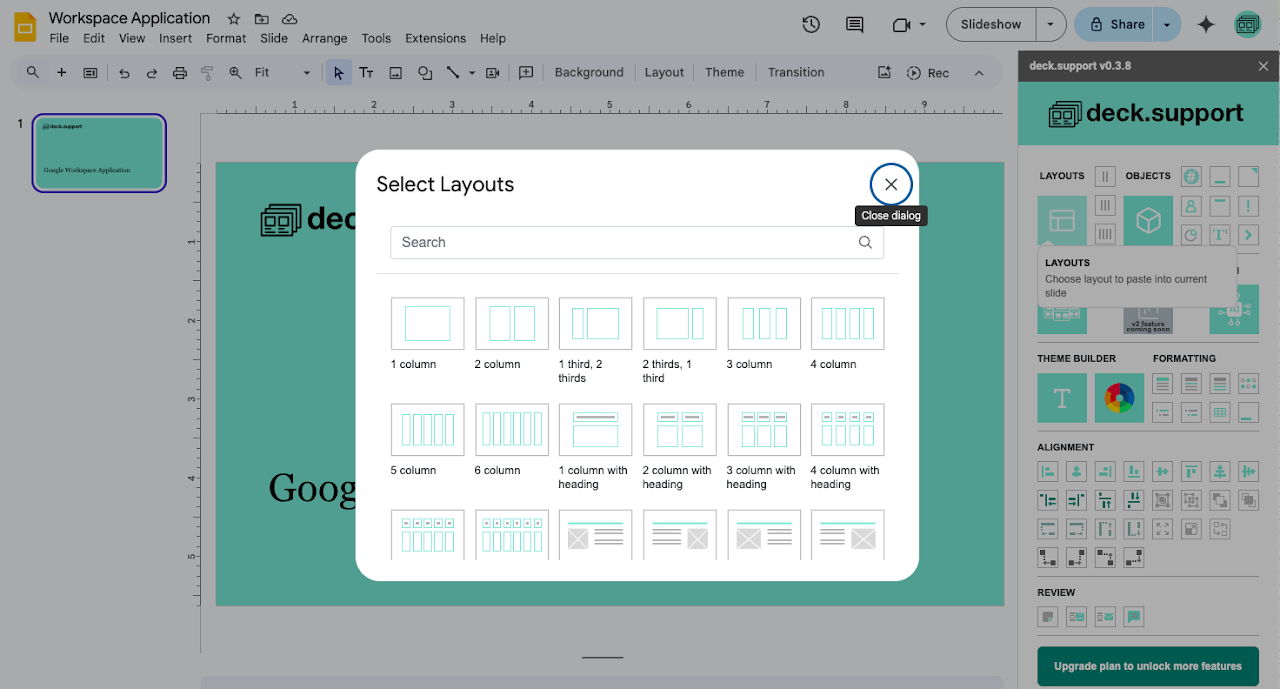Select the Shape tool in toolbar

pyautogui.click(x=425, y=72)
